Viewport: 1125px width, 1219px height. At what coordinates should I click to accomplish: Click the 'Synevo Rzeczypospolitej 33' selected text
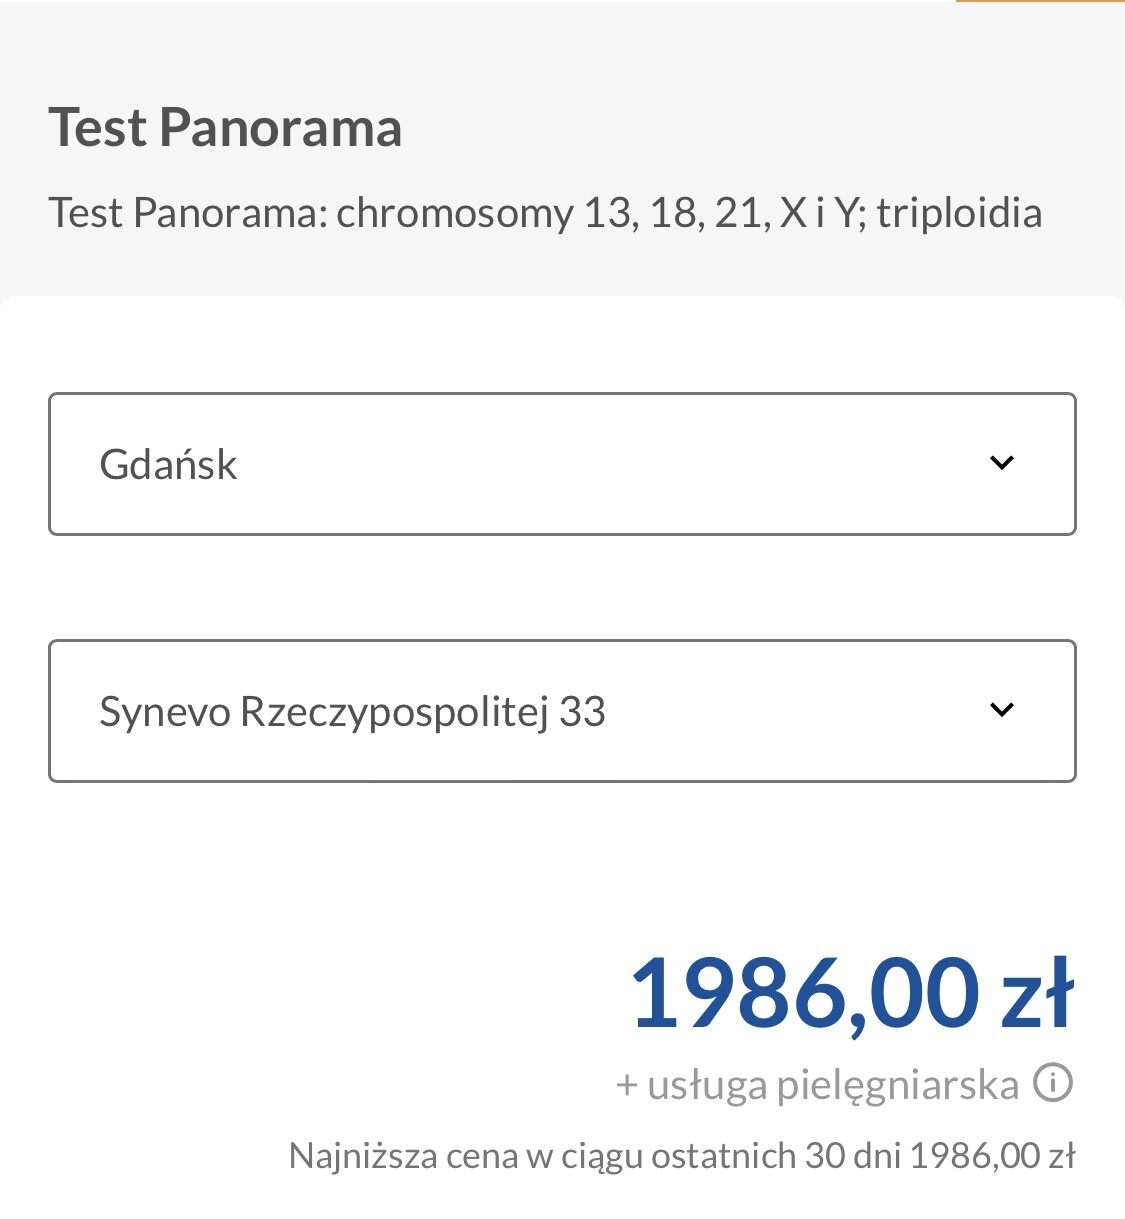point(352,712)
